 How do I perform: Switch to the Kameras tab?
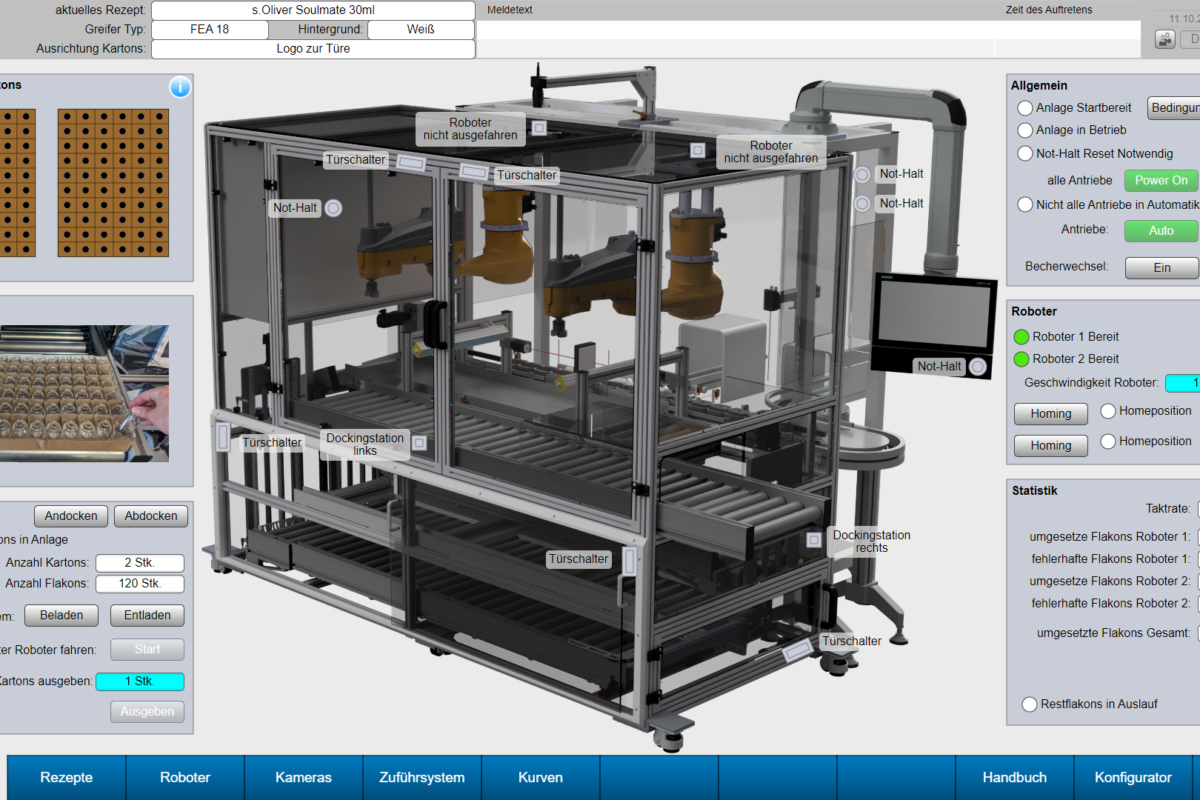[303, 777]
